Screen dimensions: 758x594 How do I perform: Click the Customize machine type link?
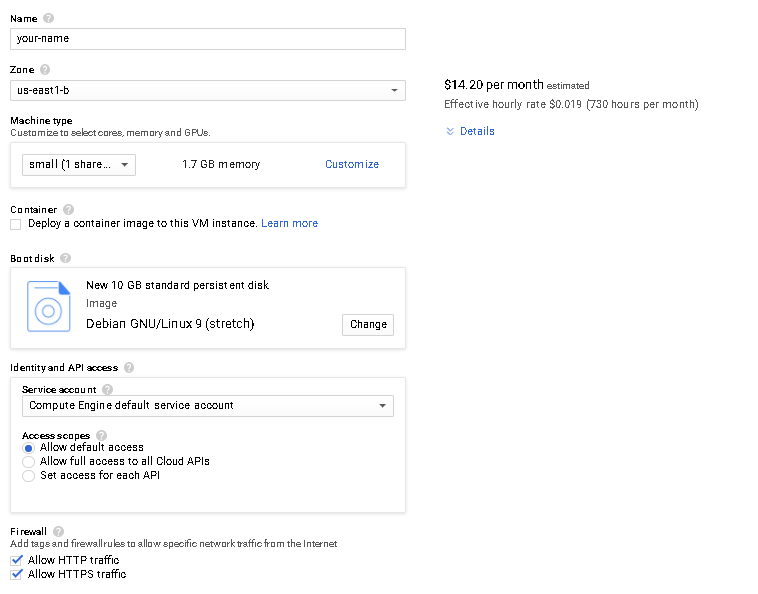(352, 164)
